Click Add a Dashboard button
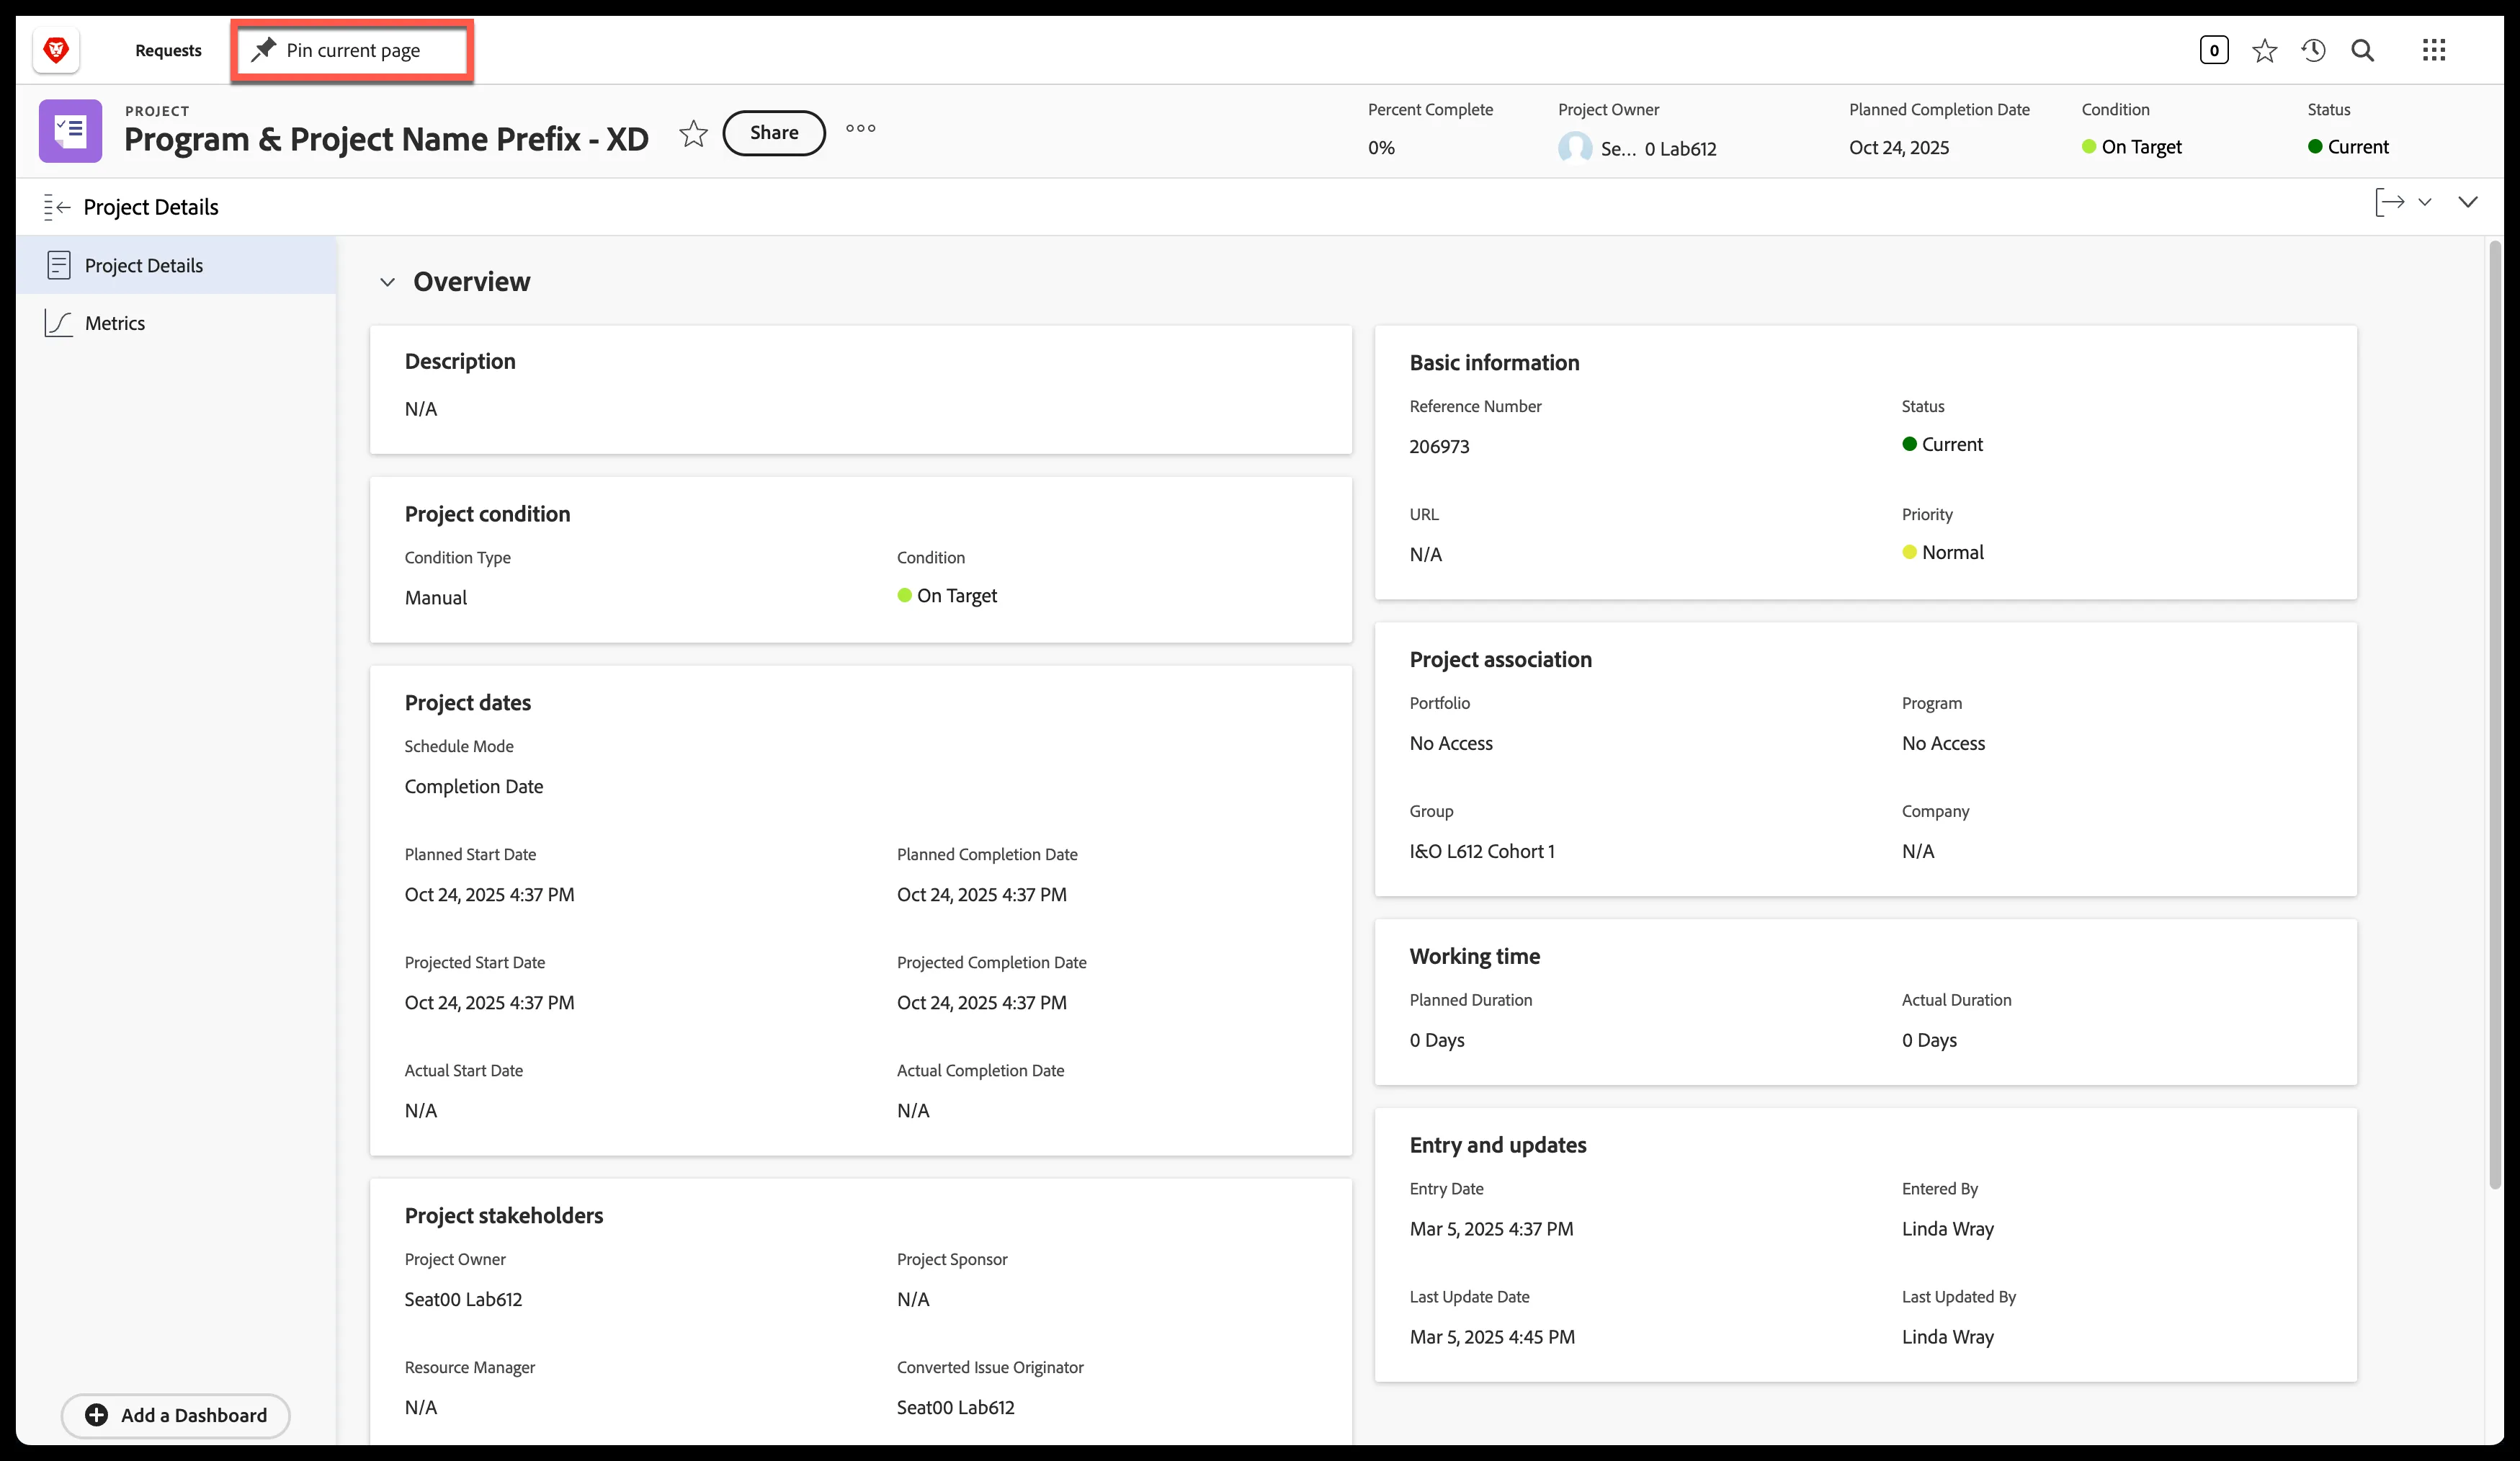 coord(176,1415)
